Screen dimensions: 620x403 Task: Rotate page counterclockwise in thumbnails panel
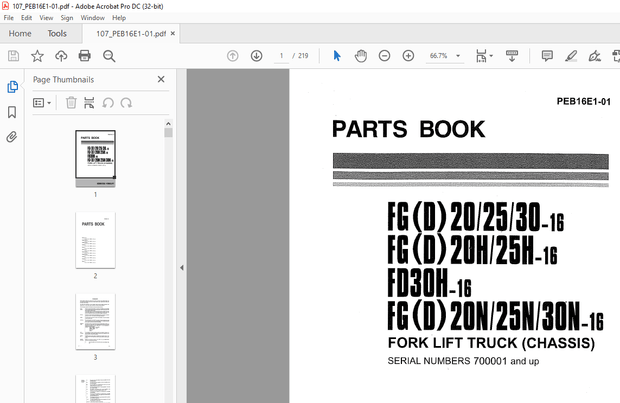click(108, 103)
